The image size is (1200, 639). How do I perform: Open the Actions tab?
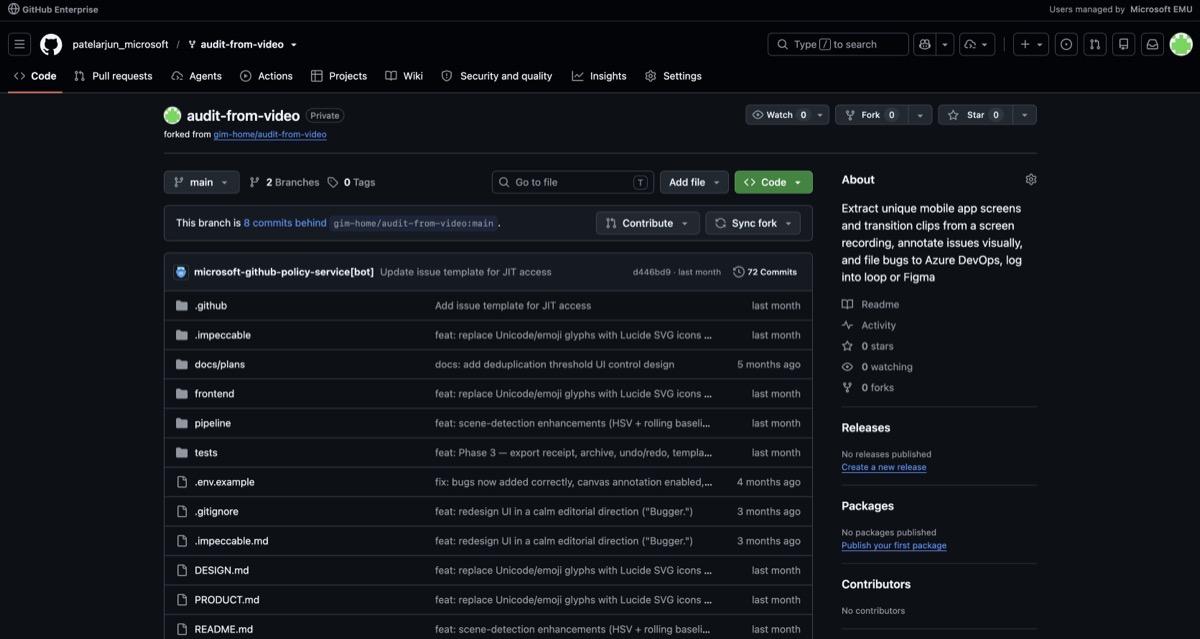click(266, 76)
